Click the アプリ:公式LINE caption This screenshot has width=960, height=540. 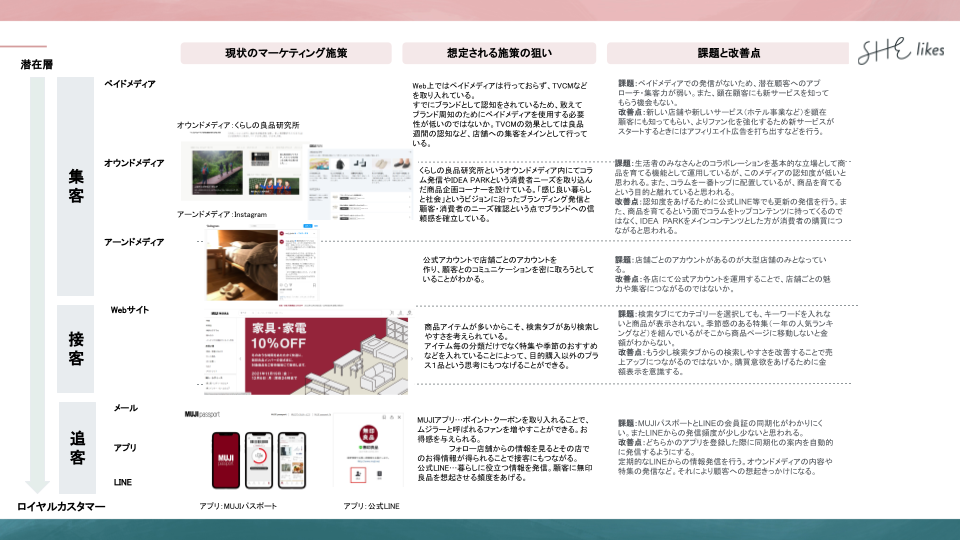371,506
